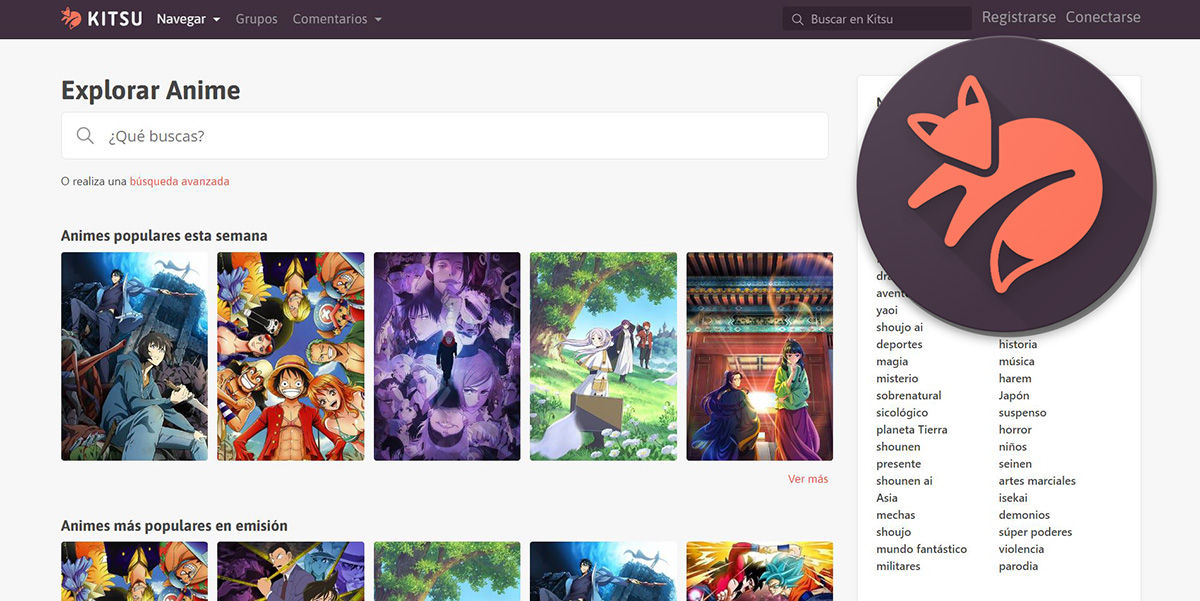Open the misterio category

(897, 379)
